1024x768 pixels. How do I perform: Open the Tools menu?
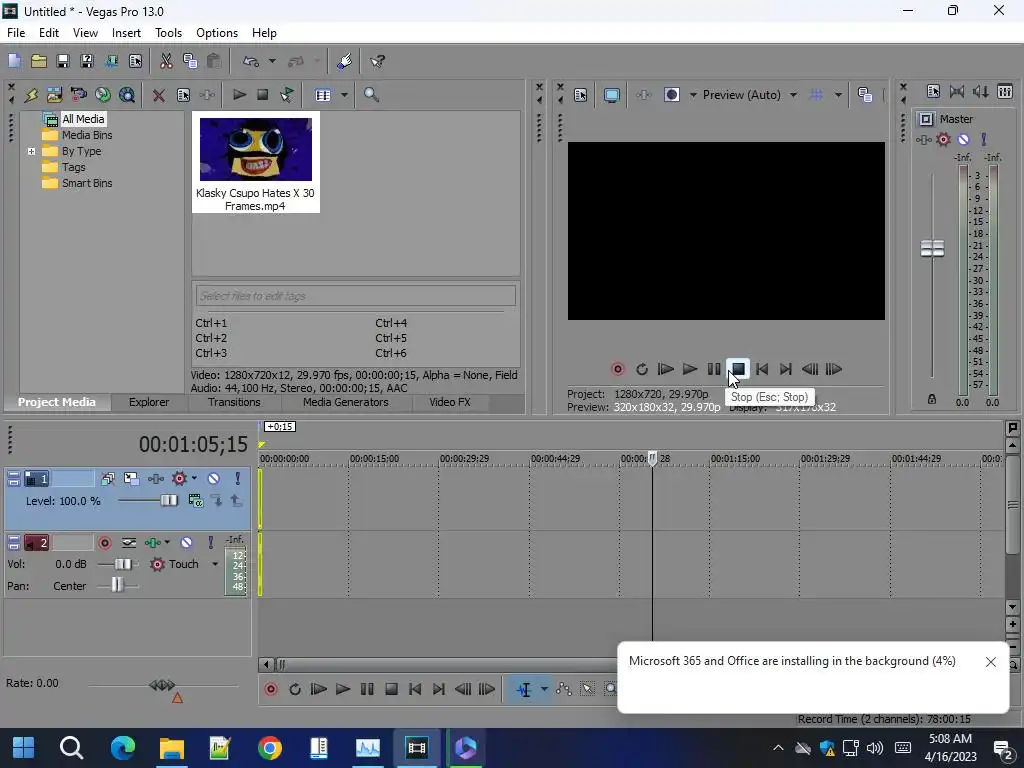tap(168, 33)
